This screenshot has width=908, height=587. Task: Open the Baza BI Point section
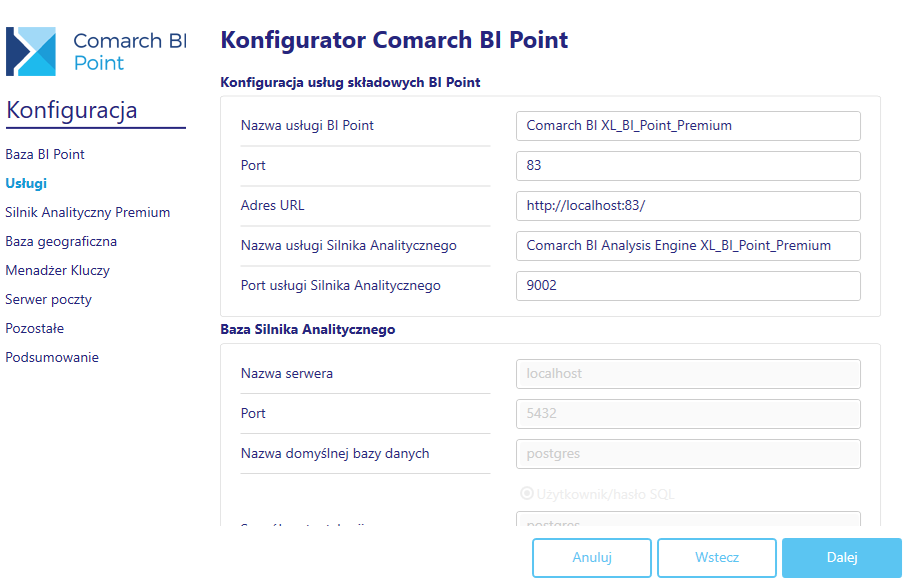(x=45, y=155)
